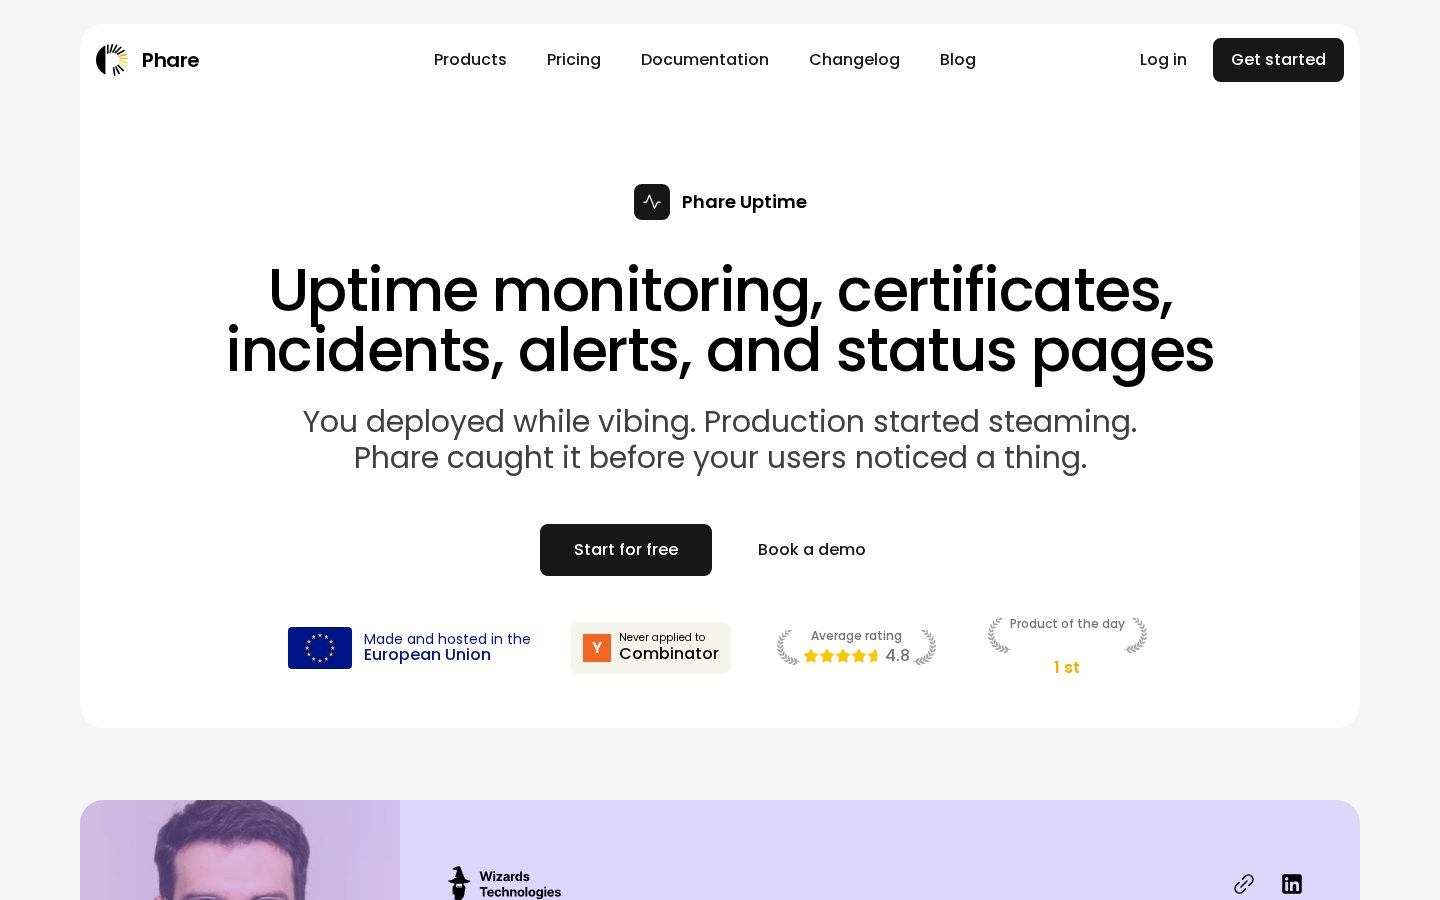Go to the Pricing page
Image resolution: width=1440 pixels, height=900 pixels.
coord(574,60)
